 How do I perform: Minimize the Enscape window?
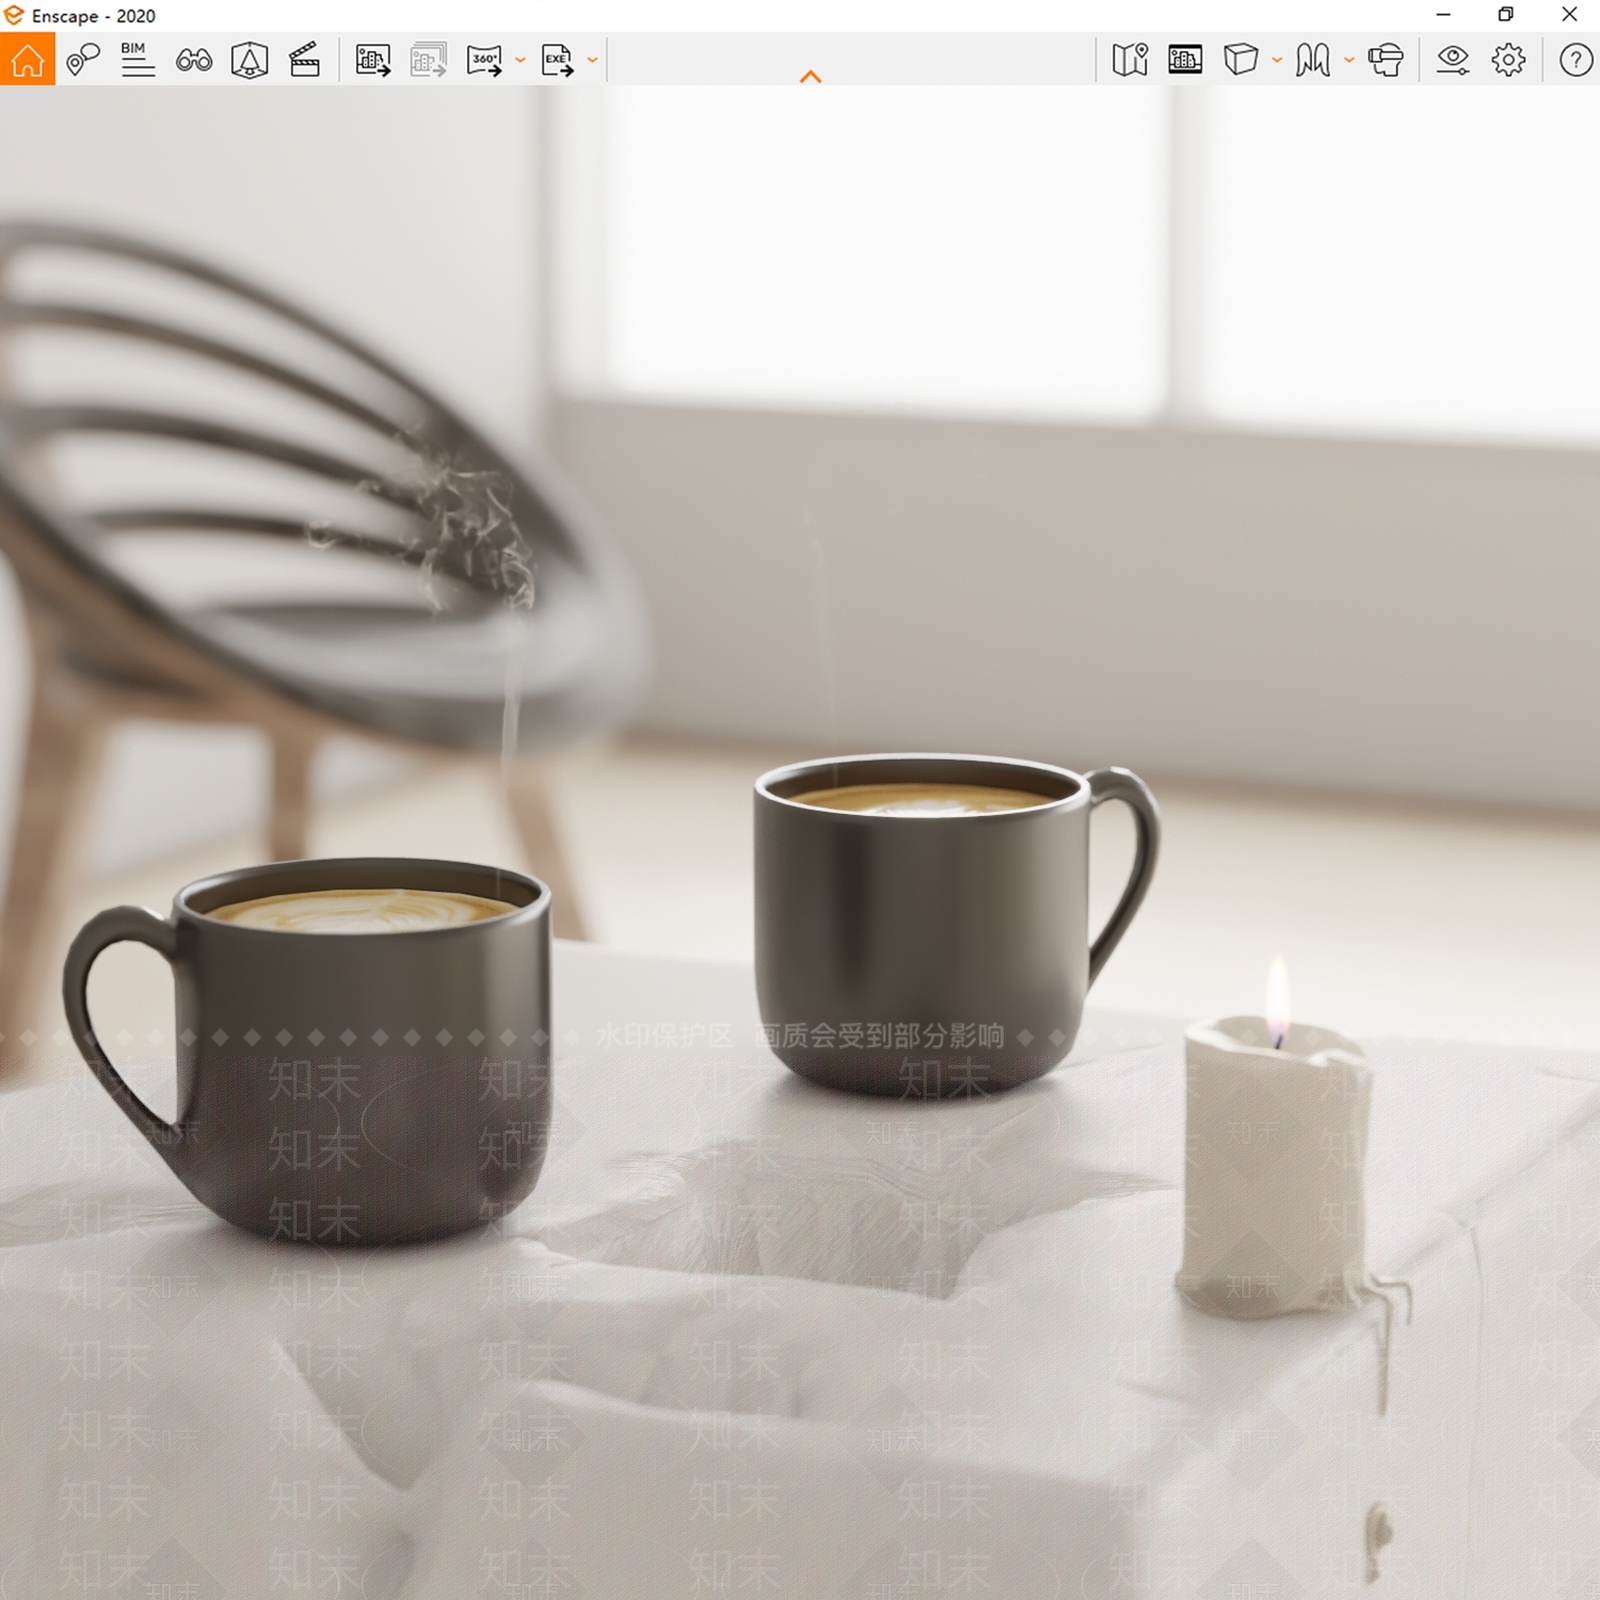(1443, 15)
